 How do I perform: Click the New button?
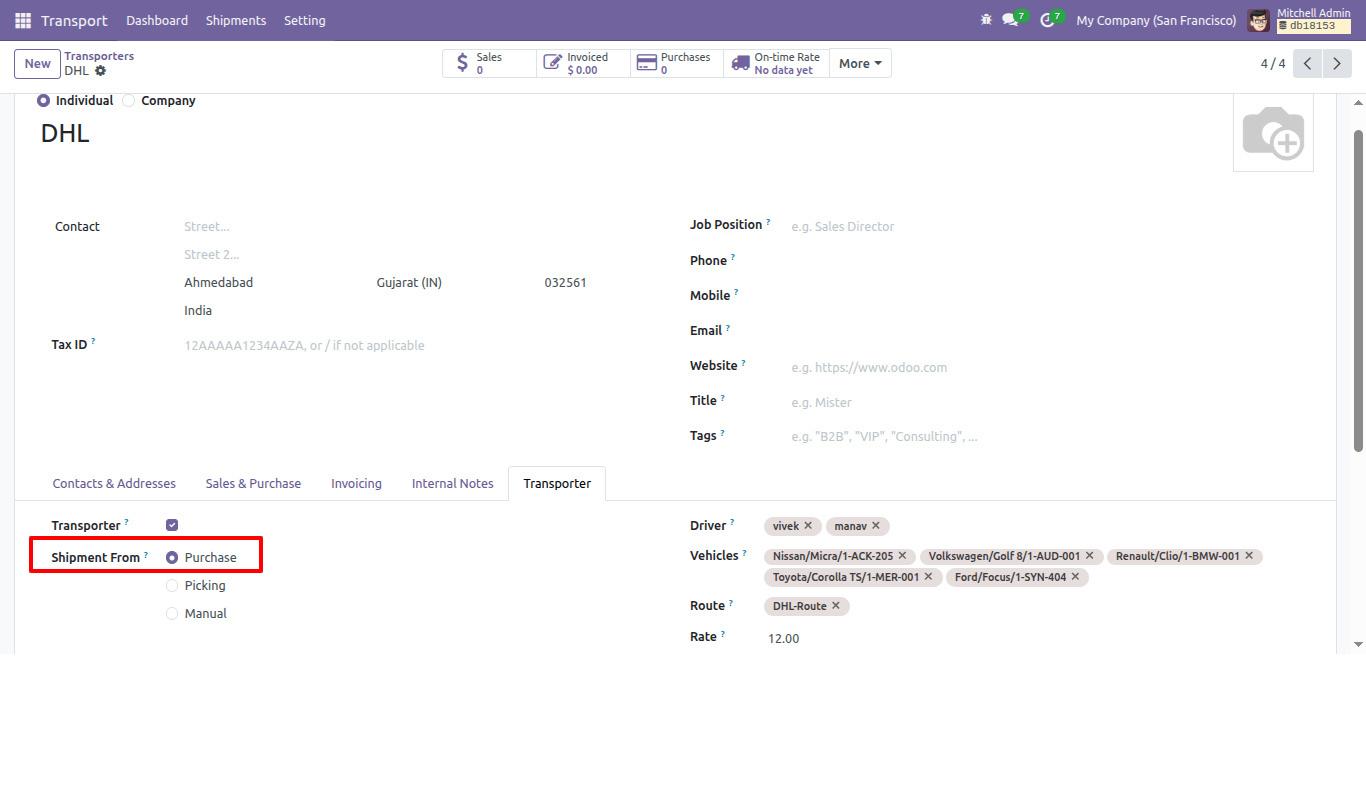37,63
